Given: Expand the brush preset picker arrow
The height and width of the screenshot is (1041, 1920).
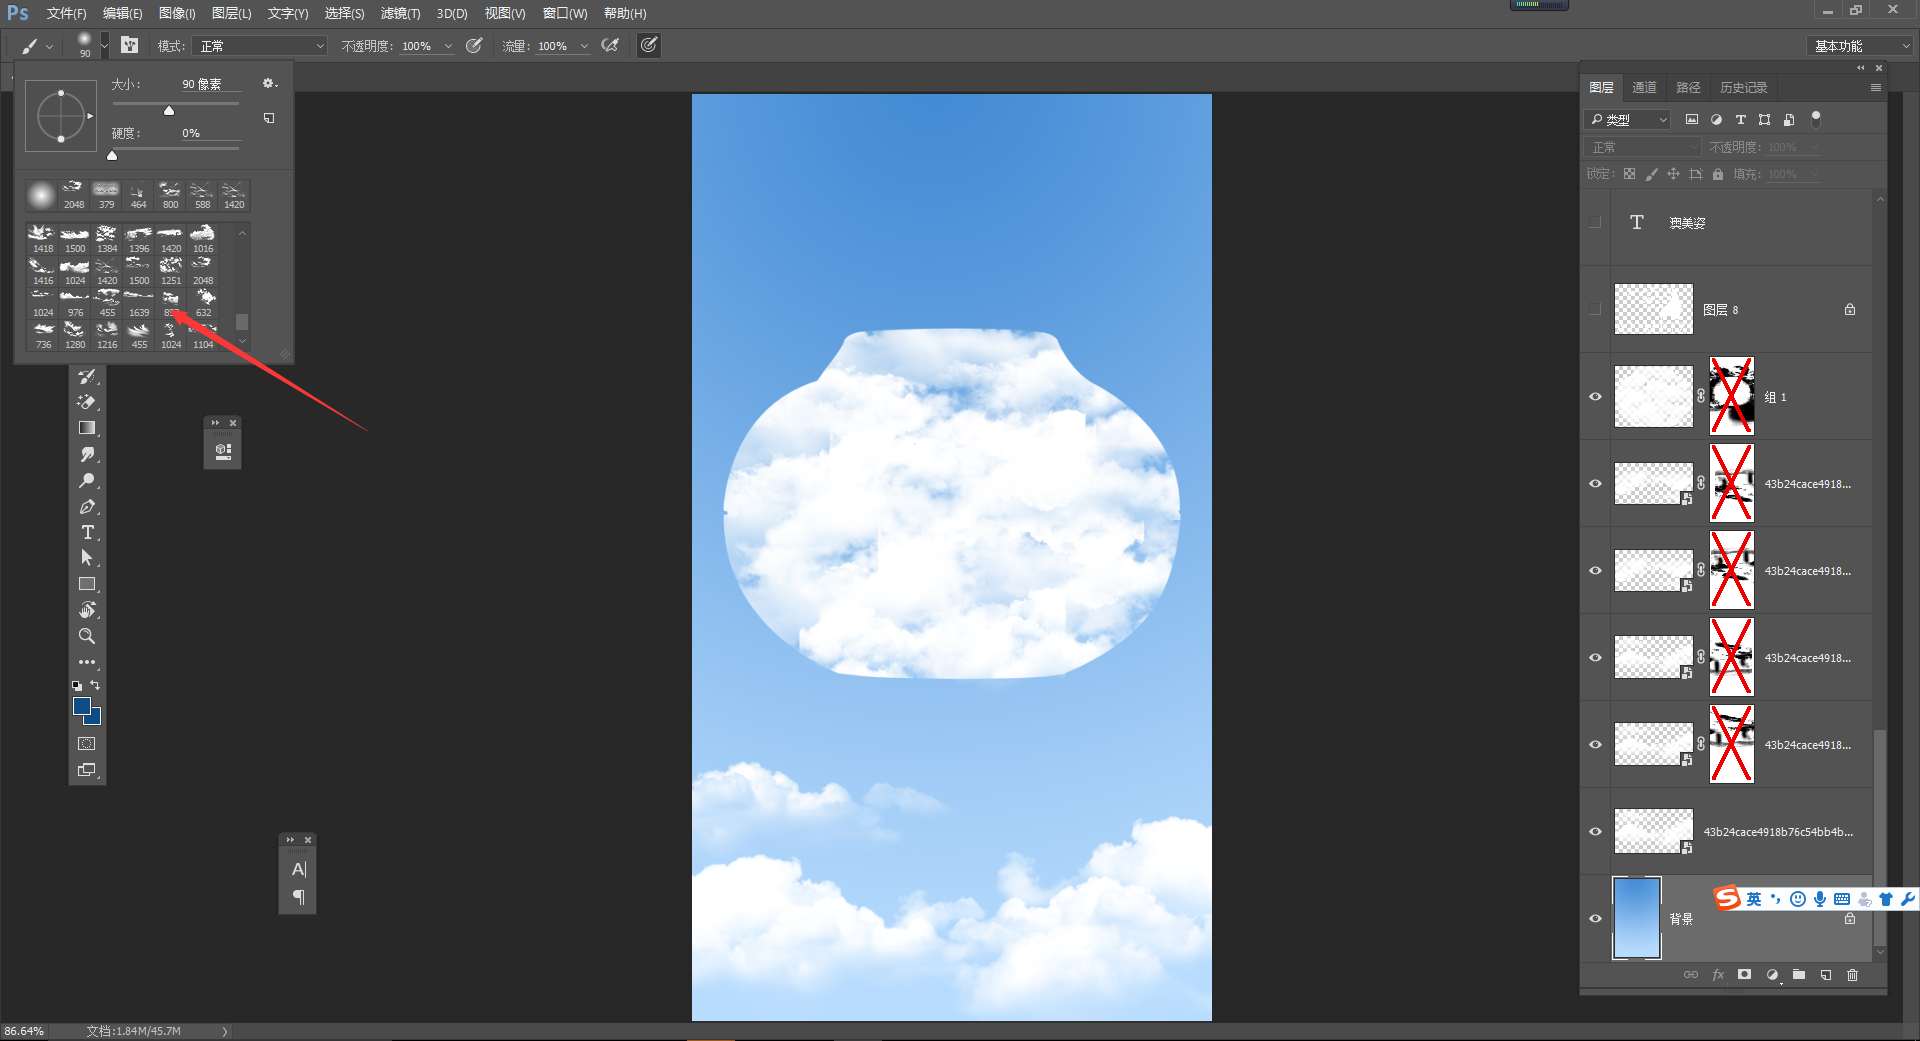Looking at the screenshot, I should [x=104, y=46].
